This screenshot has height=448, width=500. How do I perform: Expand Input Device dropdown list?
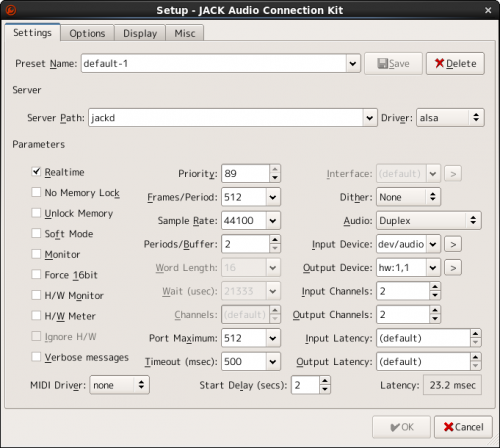(433, 244)
